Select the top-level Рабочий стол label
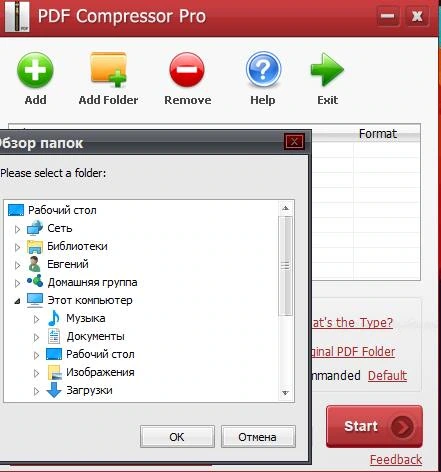 coord(62,210)
